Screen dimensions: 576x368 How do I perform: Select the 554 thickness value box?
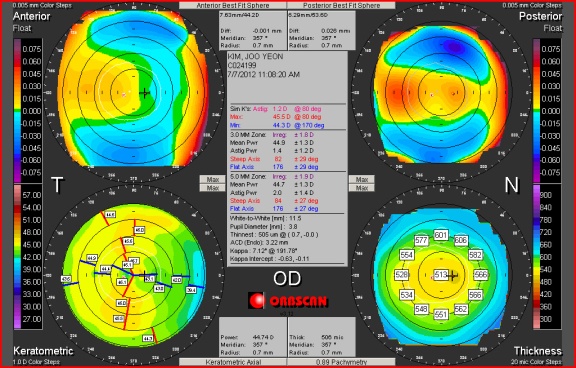point(407,255)
